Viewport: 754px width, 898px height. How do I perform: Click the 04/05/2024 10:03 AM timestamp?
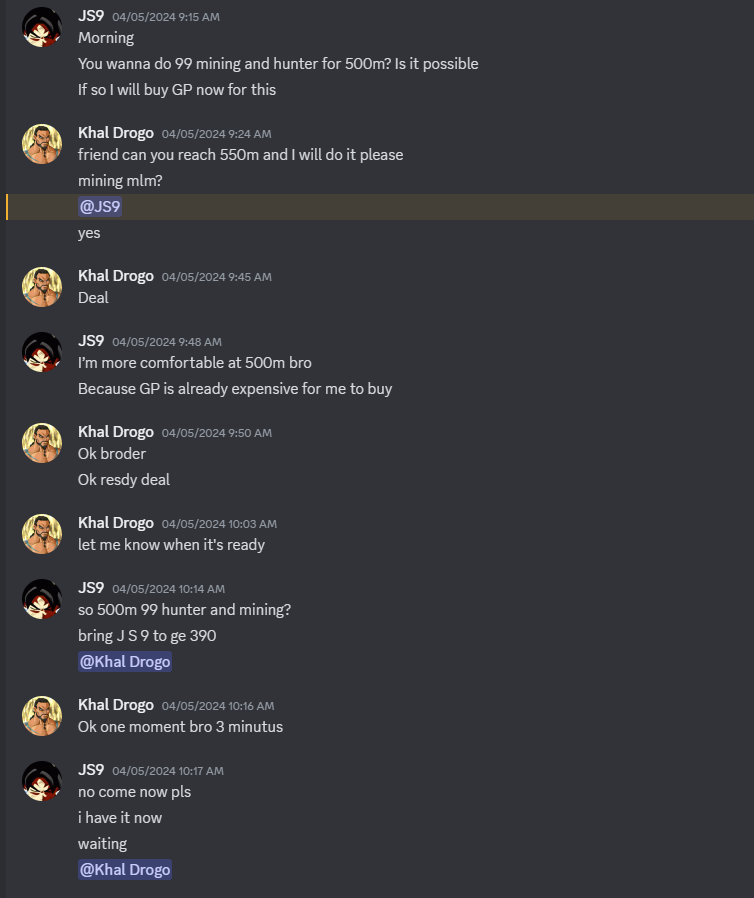[219, 524]
